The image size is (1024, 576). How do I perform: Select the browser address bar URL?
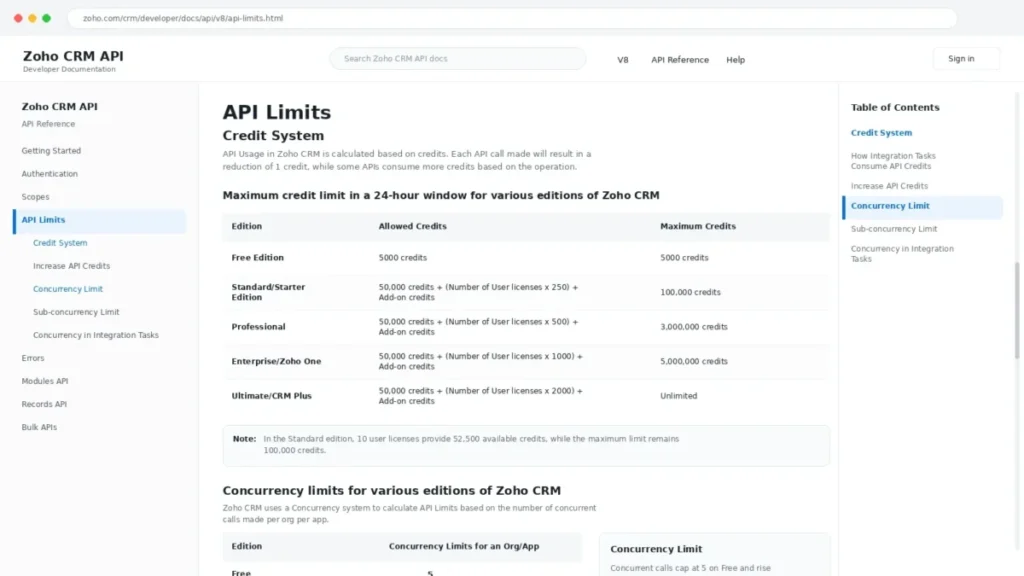click(x=183, y=18)
